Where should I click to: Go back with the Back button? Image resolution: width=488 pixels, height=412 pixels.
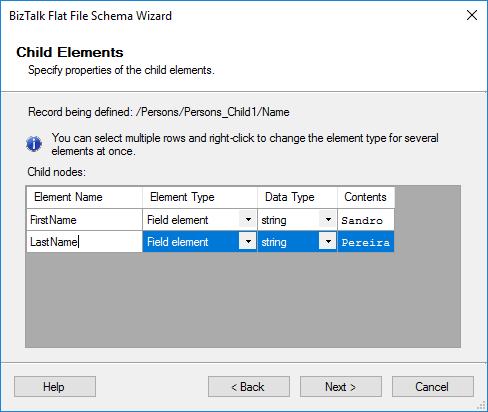[249, 387]
